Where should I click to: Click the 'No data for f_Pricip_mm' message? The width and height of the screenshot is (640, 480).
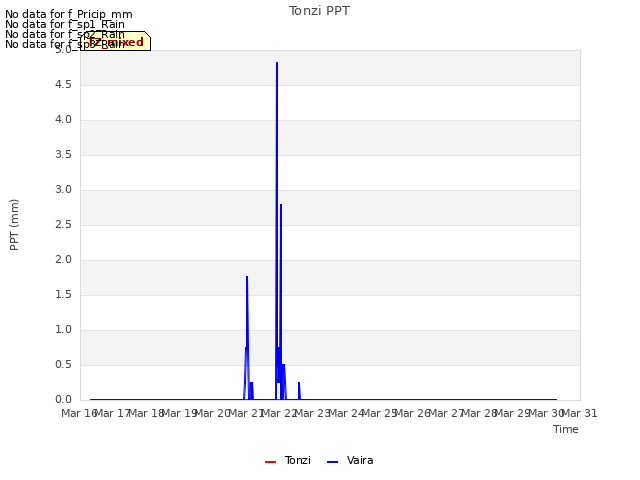(69, 14)
